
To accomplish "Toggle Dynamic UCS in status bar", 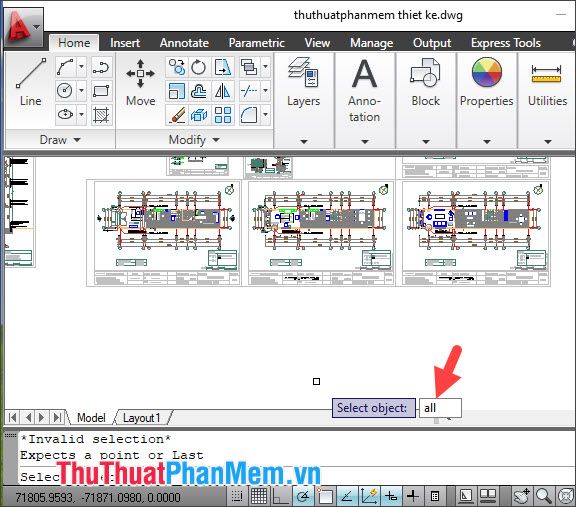I will pos(369,496).
